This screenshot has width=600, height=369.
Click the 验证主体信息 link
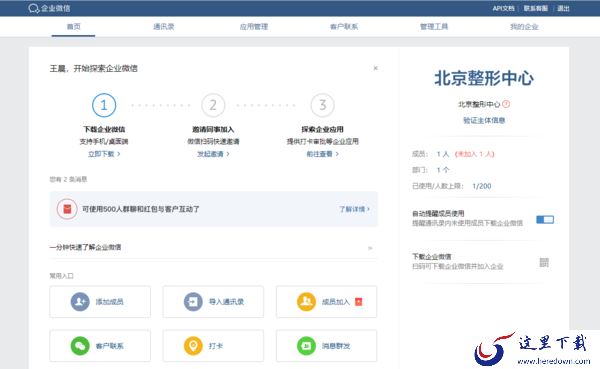pos(484,121)
